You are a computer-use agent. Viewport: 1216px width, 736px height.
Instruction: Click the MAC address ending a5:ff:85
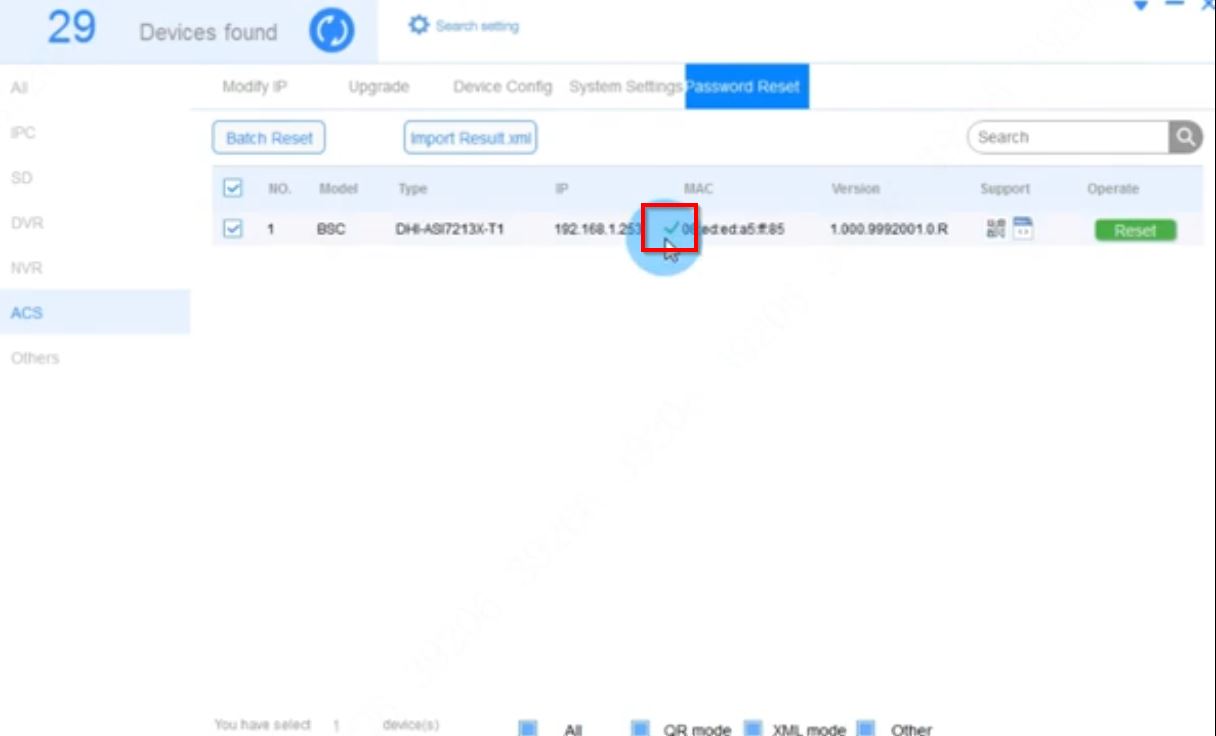click(733, 229)
